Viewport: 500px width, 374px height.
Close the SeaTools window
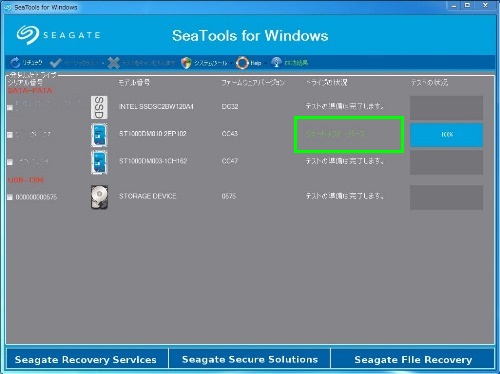point(485,5)
